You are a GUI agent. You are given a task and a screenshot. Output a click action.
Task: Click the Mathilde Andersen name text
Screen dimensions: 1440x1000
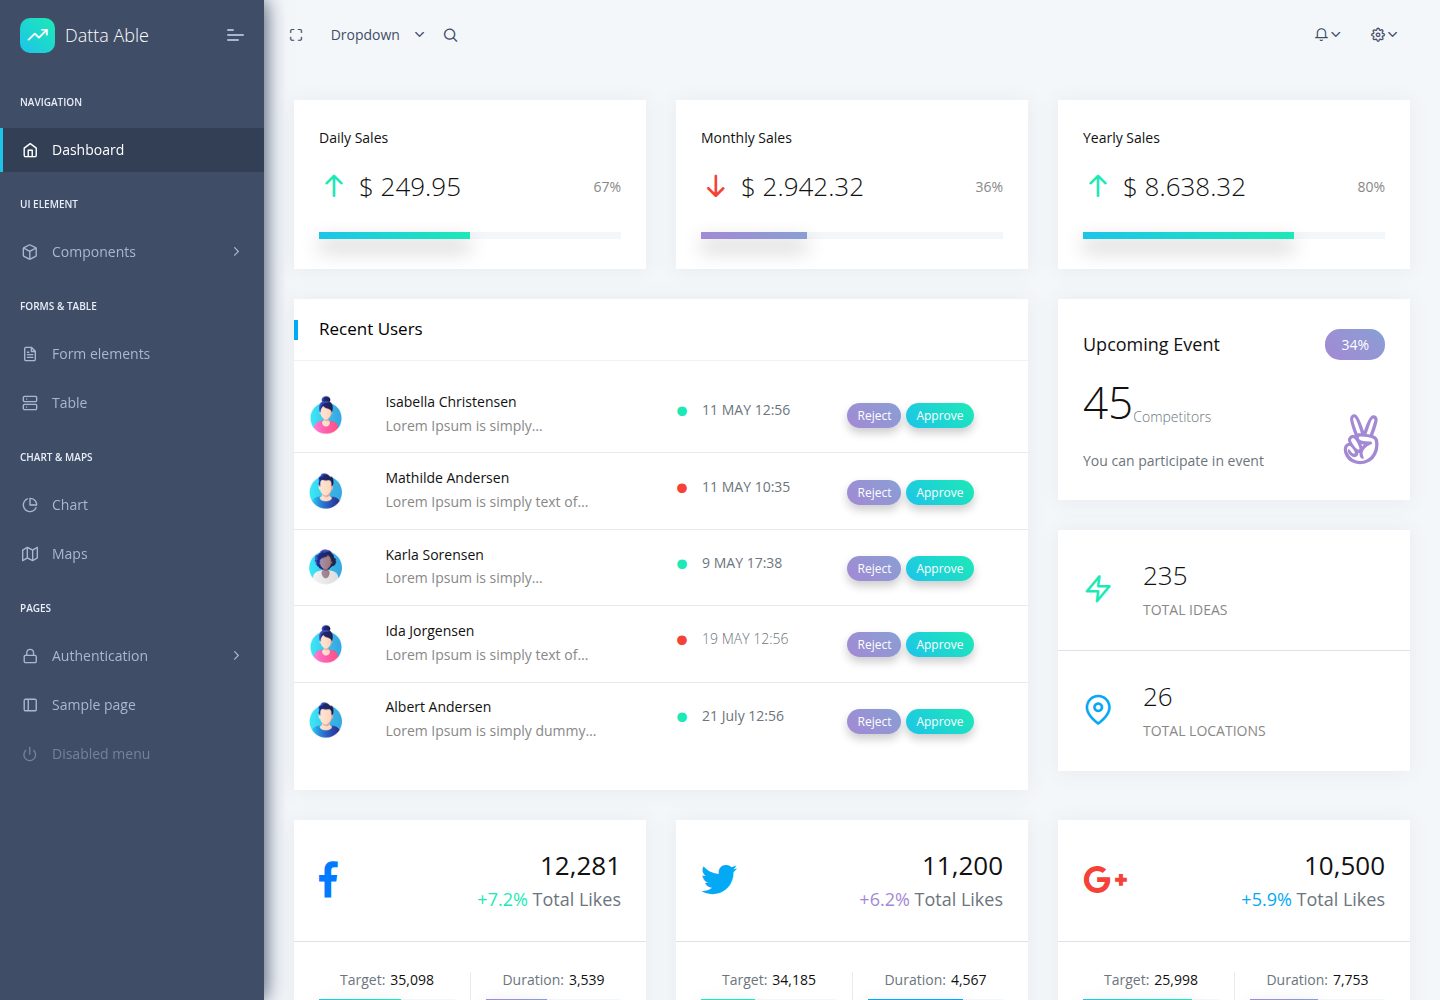[447, 478]
